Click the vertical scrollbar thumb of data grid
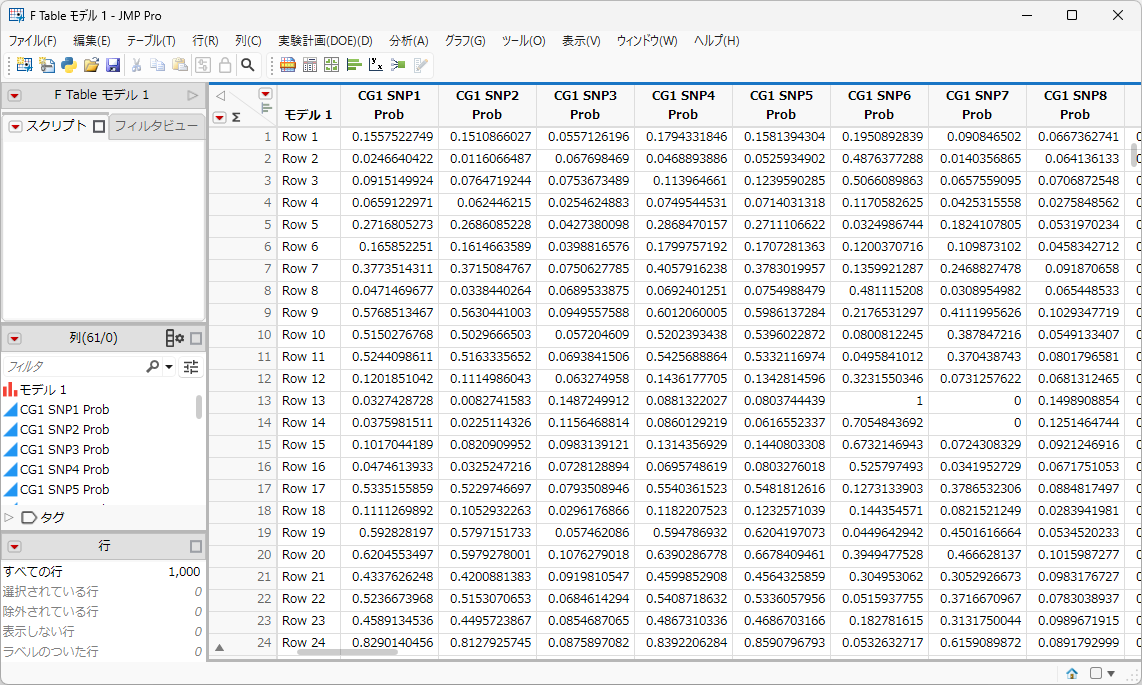This screenshot has height=685, width=1142. tap(1133, 154)
